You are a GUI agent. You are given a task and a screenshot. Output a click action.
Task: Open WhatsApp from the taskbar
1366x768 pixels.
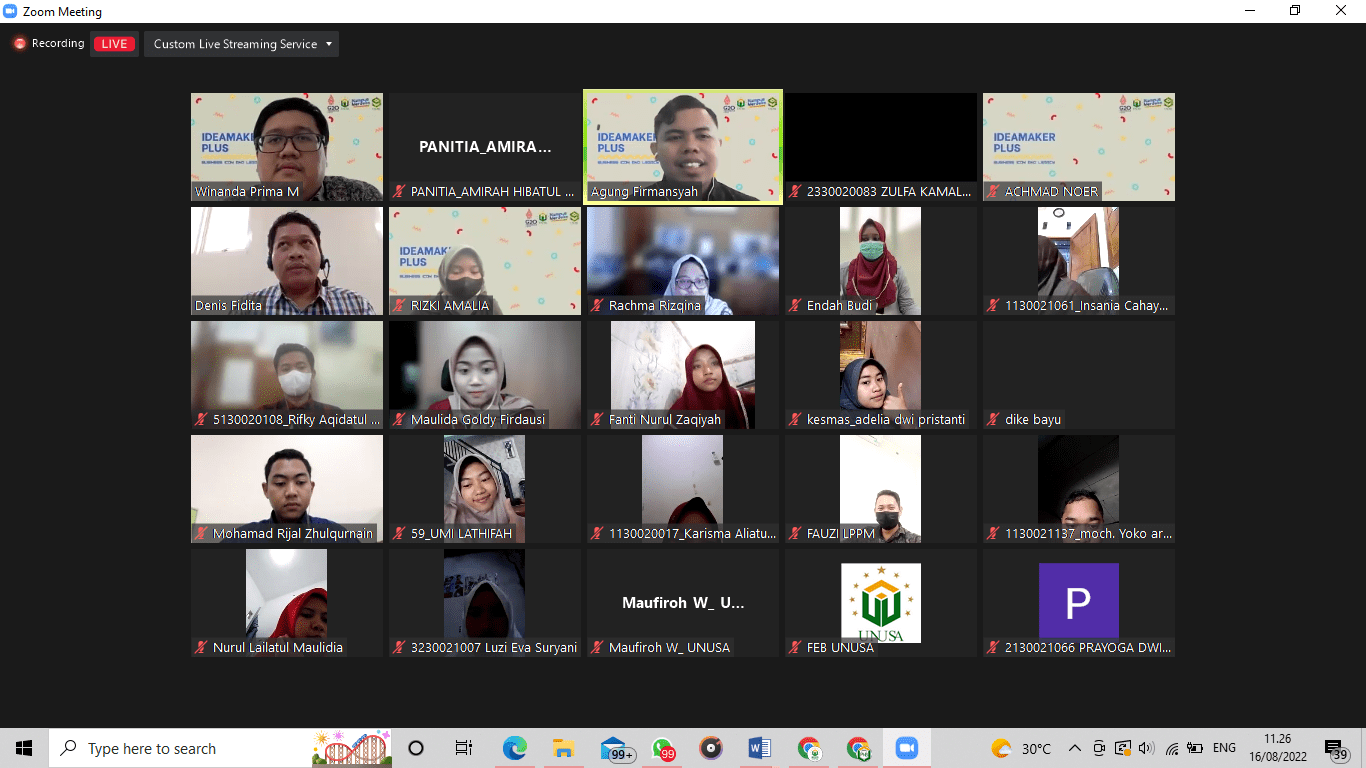point(662,748)
